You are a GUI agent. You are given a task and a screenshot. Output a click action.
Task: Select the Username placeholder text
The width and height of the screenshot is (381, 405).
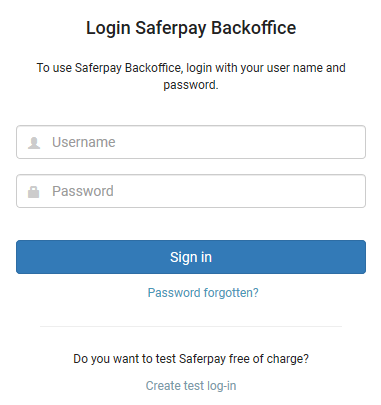(x=84, y=142)
